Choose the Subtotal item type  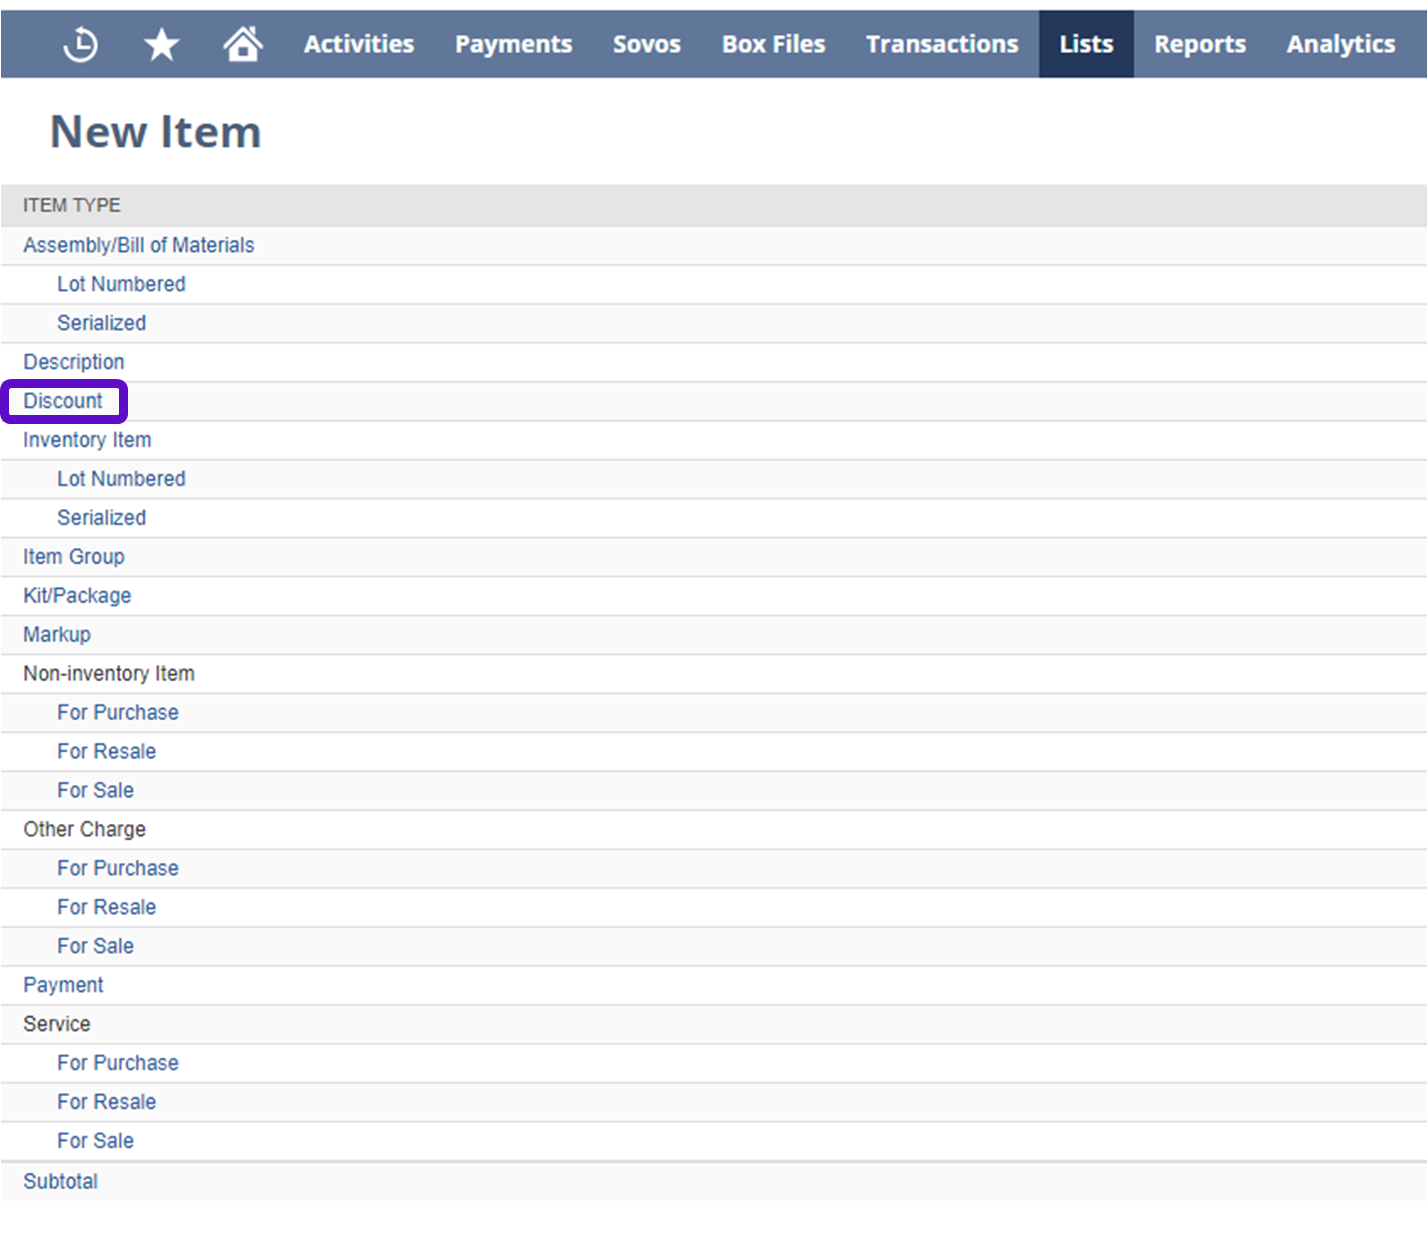point(60,1181)
